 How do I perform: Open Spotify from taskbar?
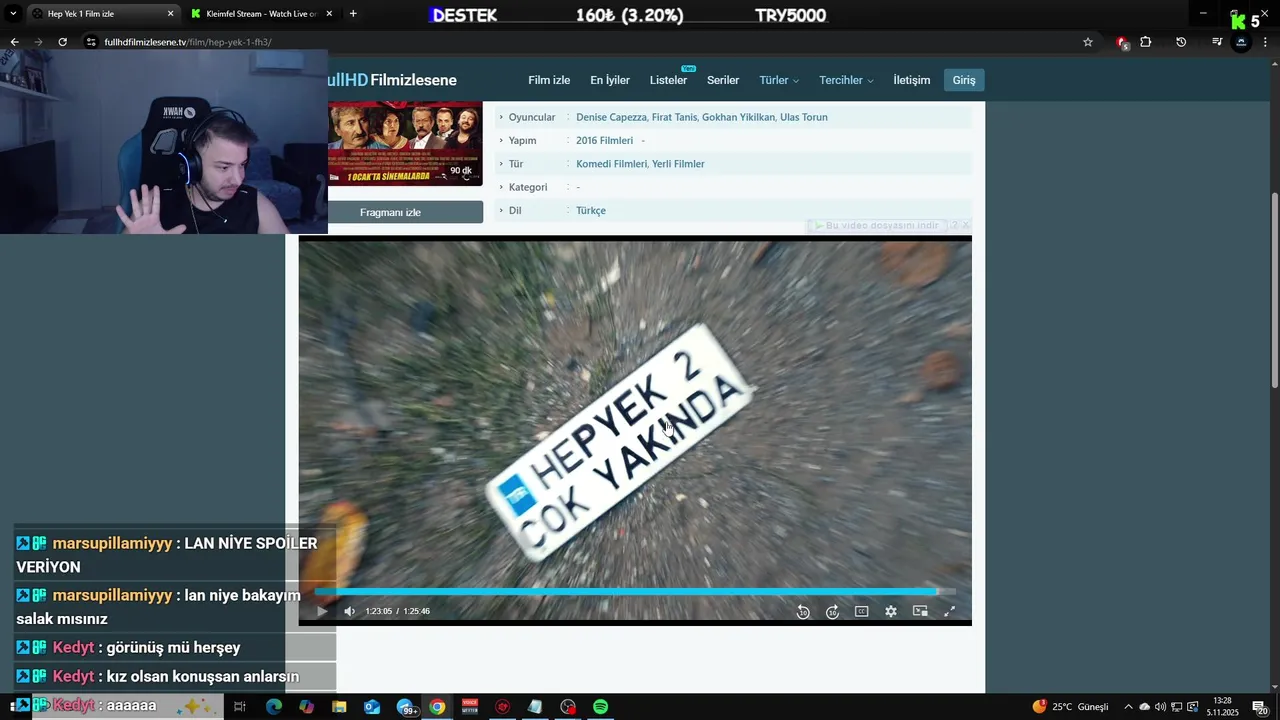600,707
